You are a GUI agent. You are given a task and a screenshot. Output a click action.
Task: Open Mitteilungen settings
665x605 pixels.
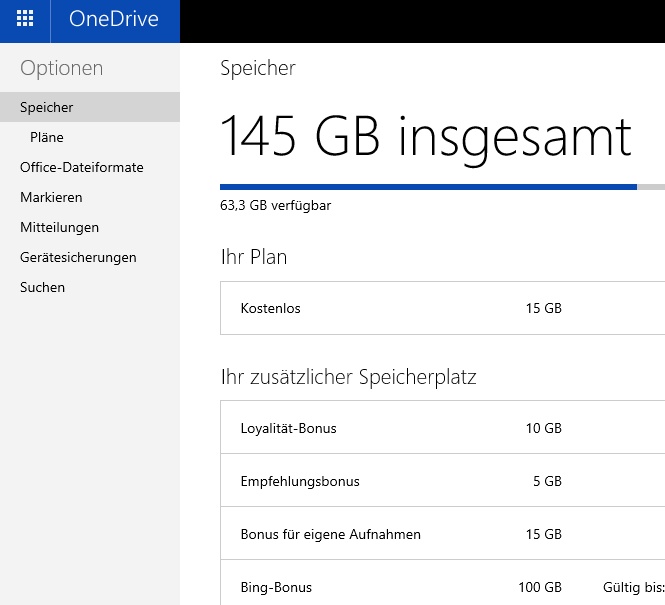pyautogui.click(x=59, y=227)
